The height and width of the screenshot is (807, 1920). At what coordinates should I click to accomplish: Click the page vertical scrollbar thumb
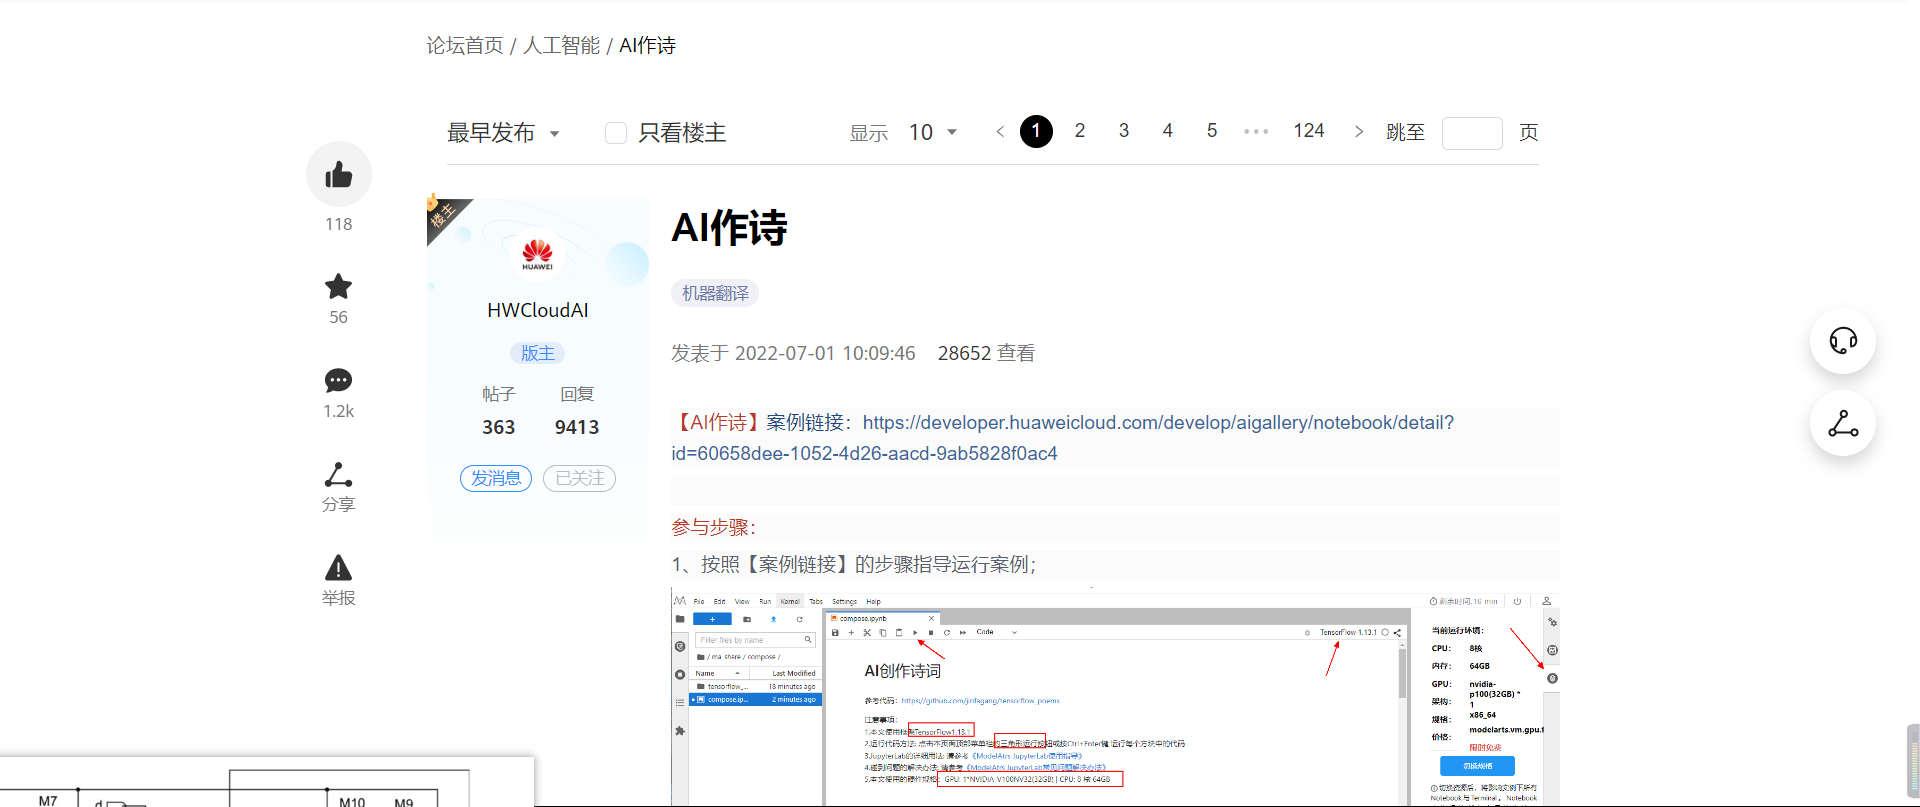(1913, 761)
